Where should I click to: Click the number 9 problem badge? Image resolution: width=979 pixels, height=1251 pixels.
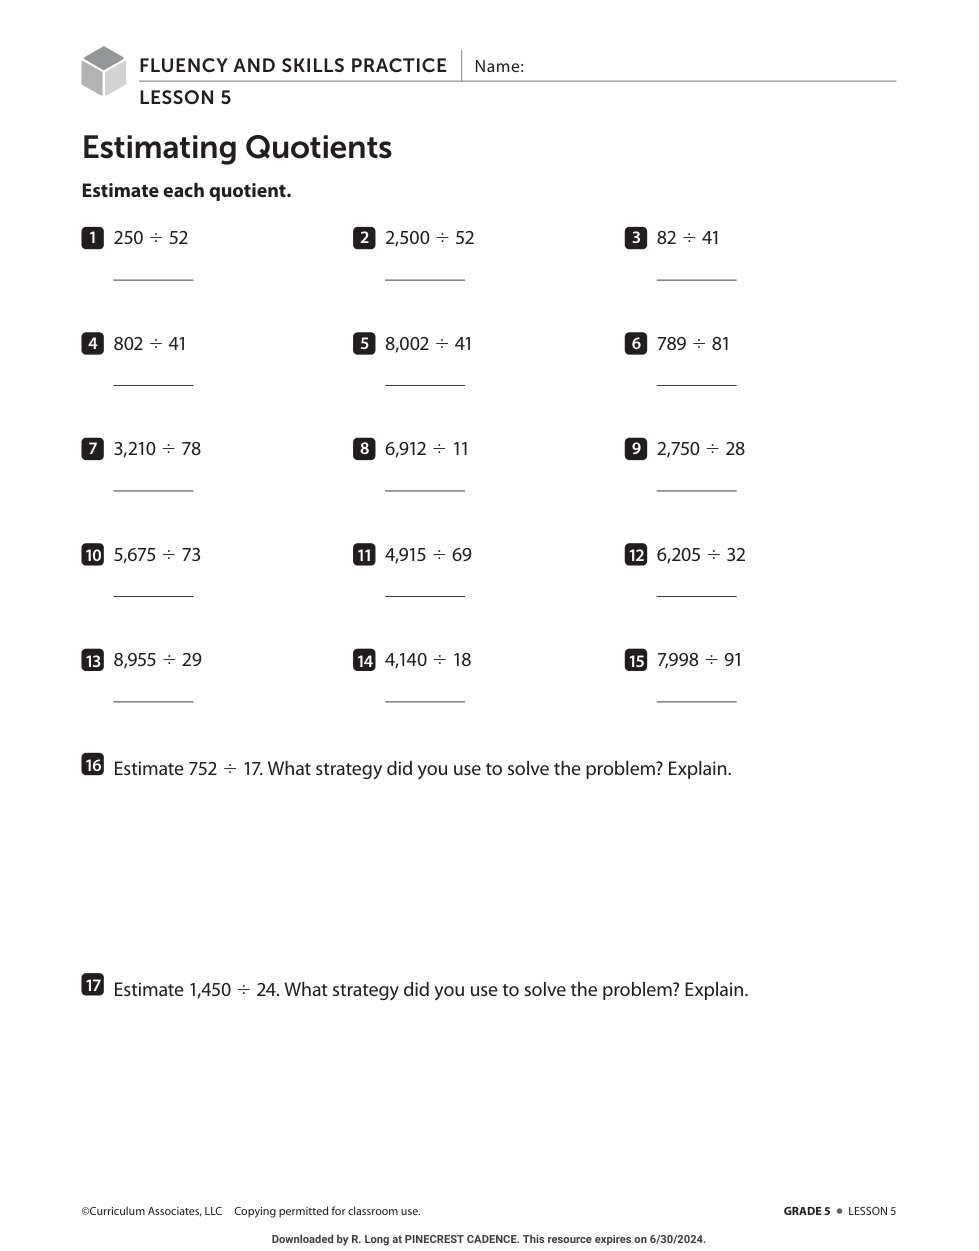point(636,449)
